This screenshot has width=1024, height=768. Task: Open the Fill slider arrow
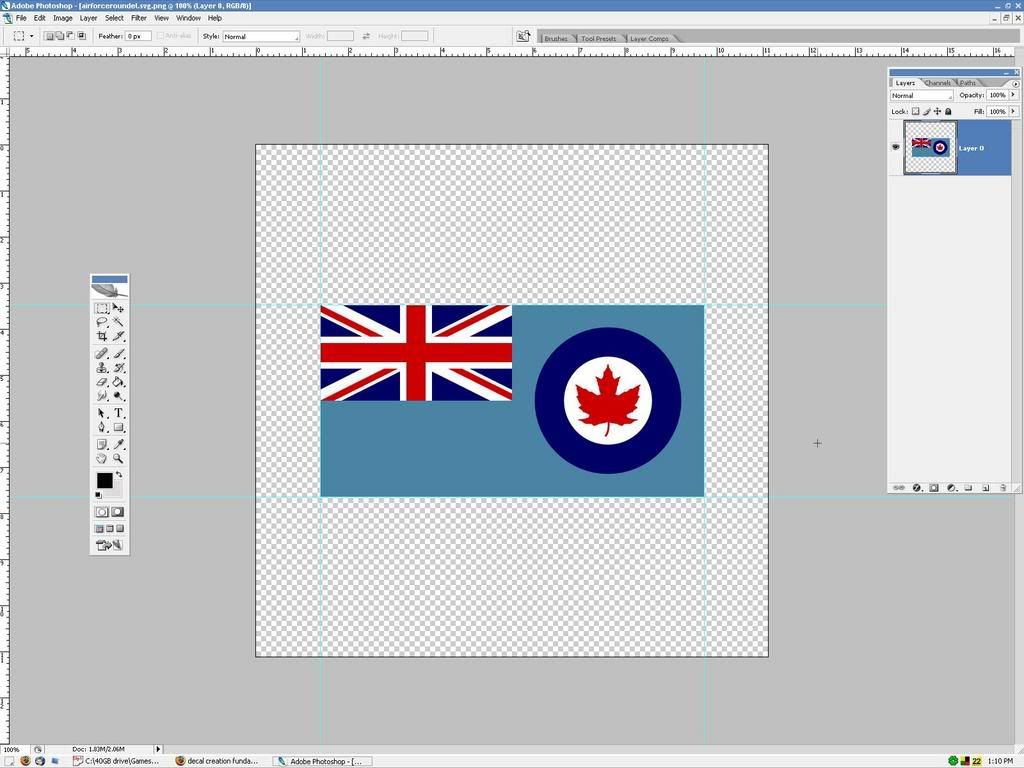pyautogui.click(x=1013, y=112)
